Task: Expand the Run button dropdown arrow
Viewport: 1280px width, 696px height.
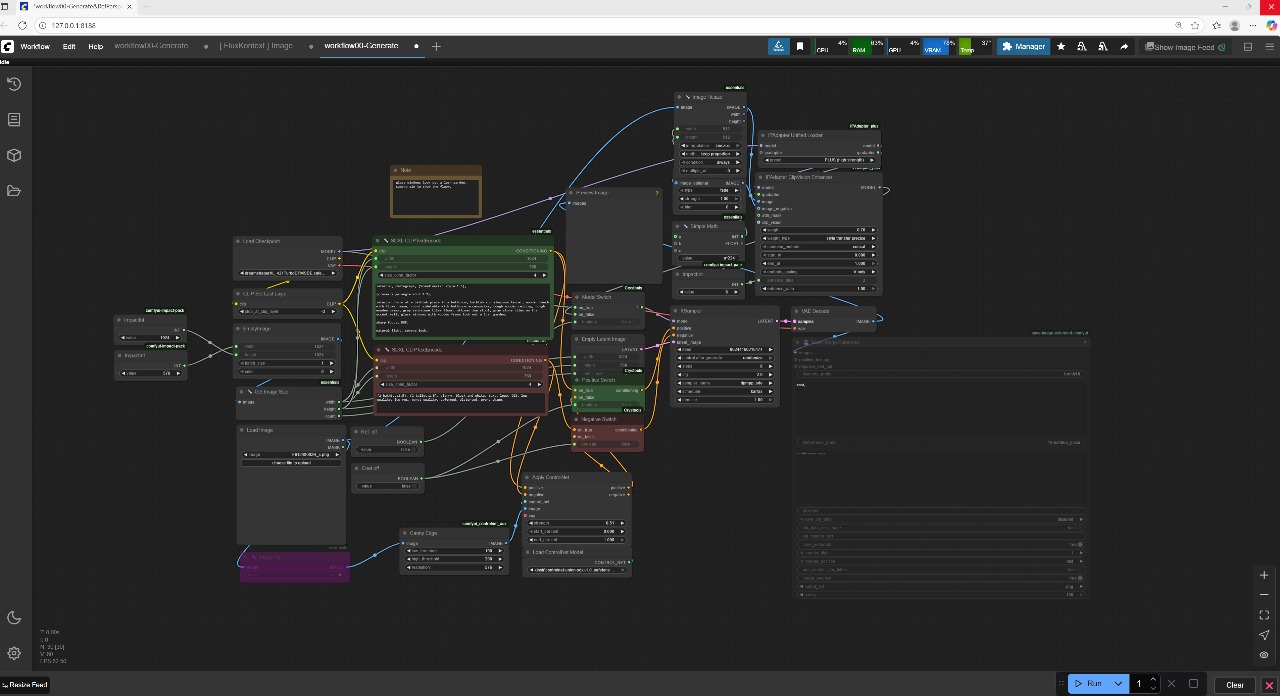Action: pos(1118,684)
